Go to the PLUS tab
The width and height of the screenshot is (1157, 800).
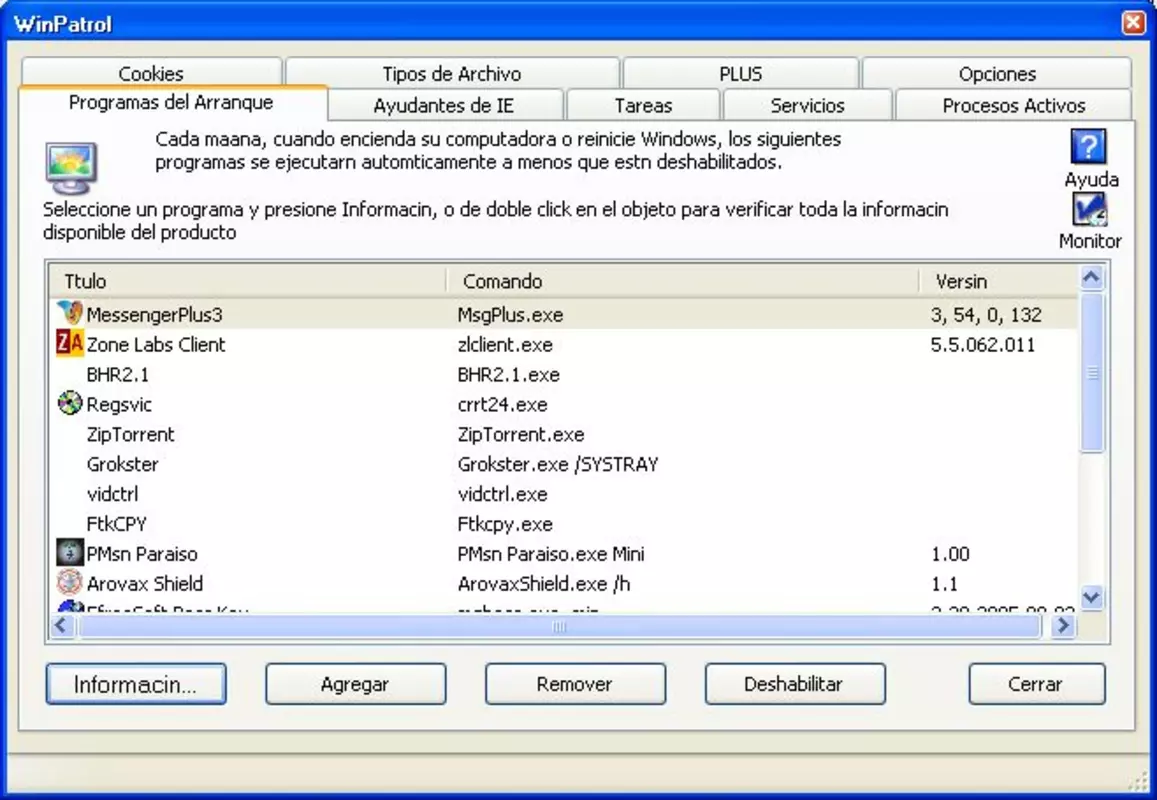pyautogui.click(x=740, y=73)
